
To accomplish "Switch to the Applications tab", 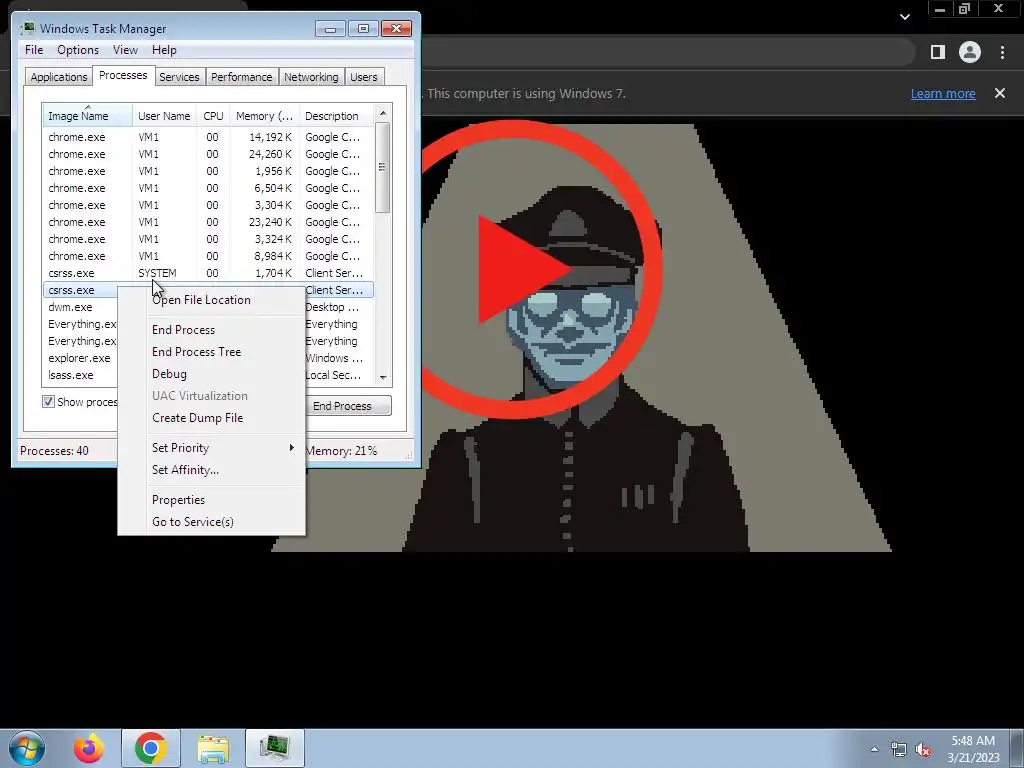I will click(x=59, y=77).
